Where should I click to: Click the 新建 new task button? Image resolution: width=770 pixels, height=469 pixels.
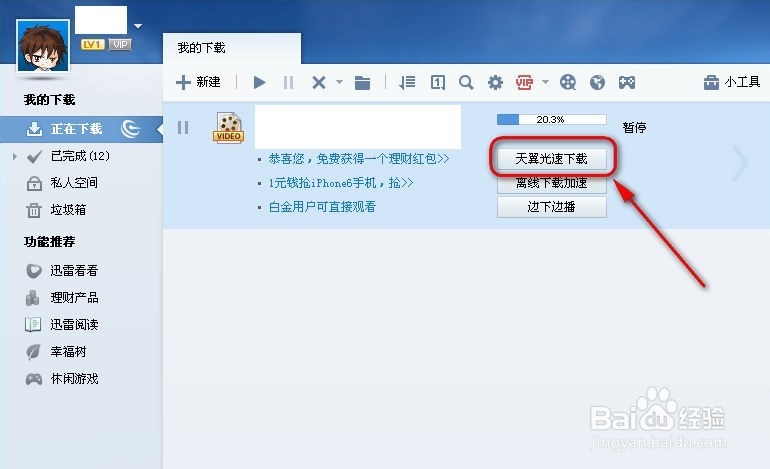point(198,82)
